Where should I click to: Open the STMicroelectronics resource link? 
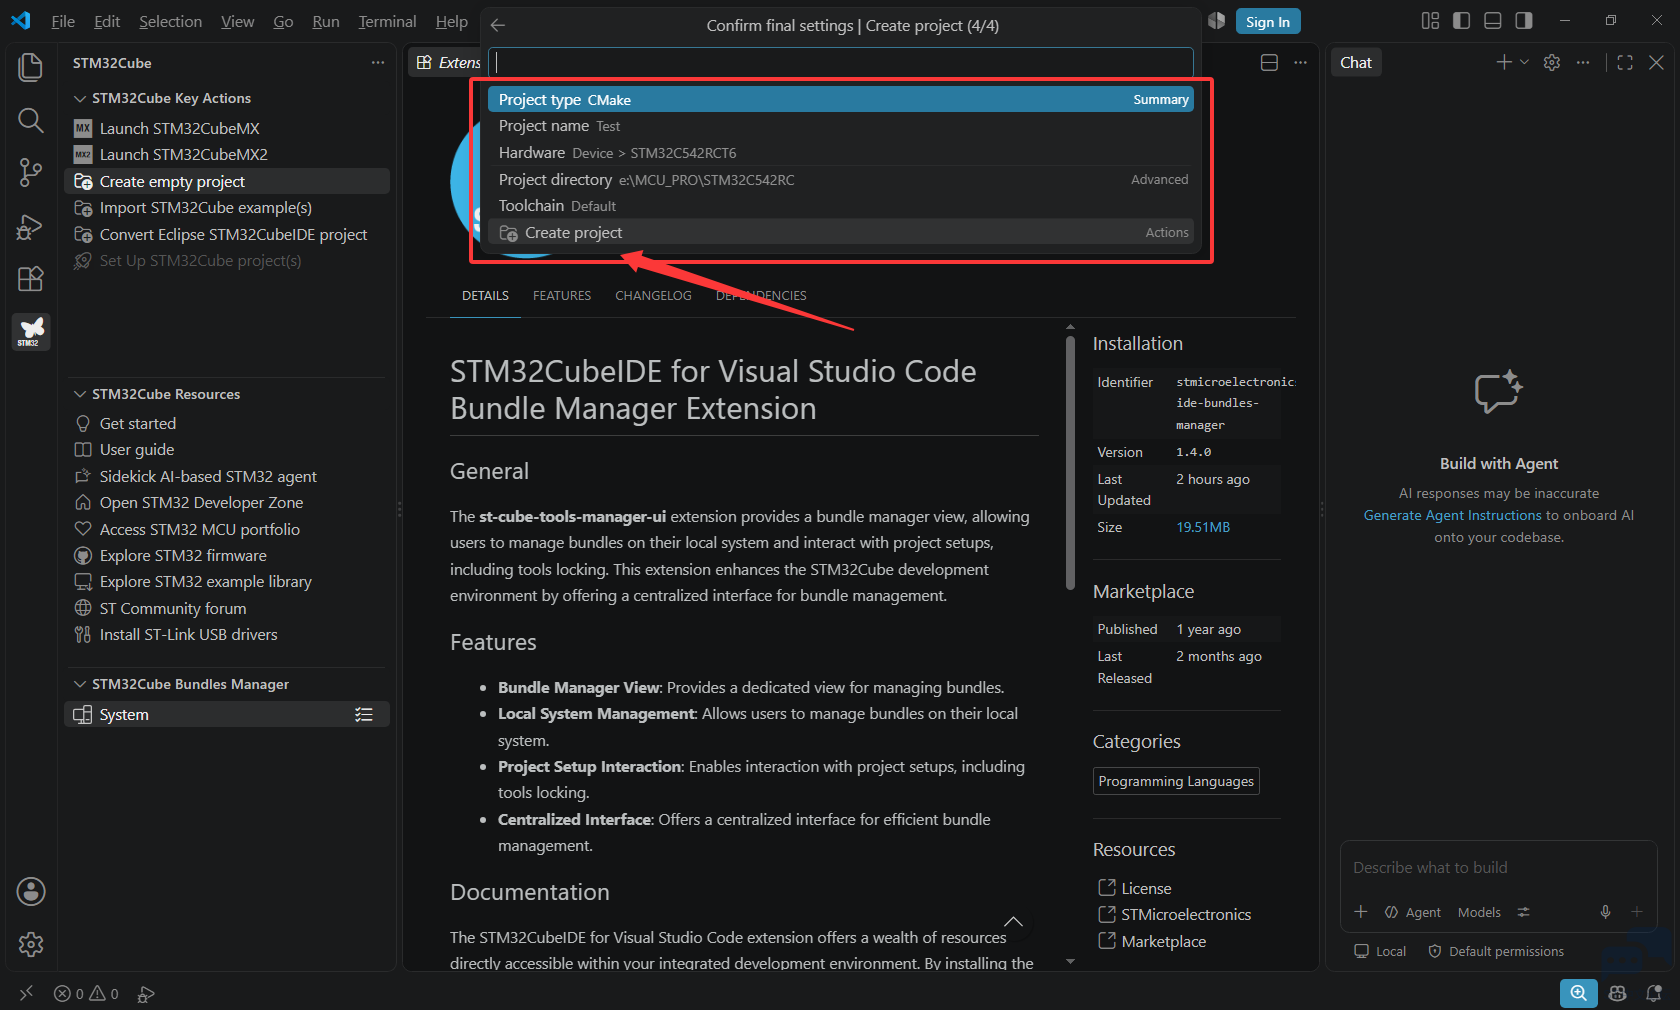(x=1186, y=914)
